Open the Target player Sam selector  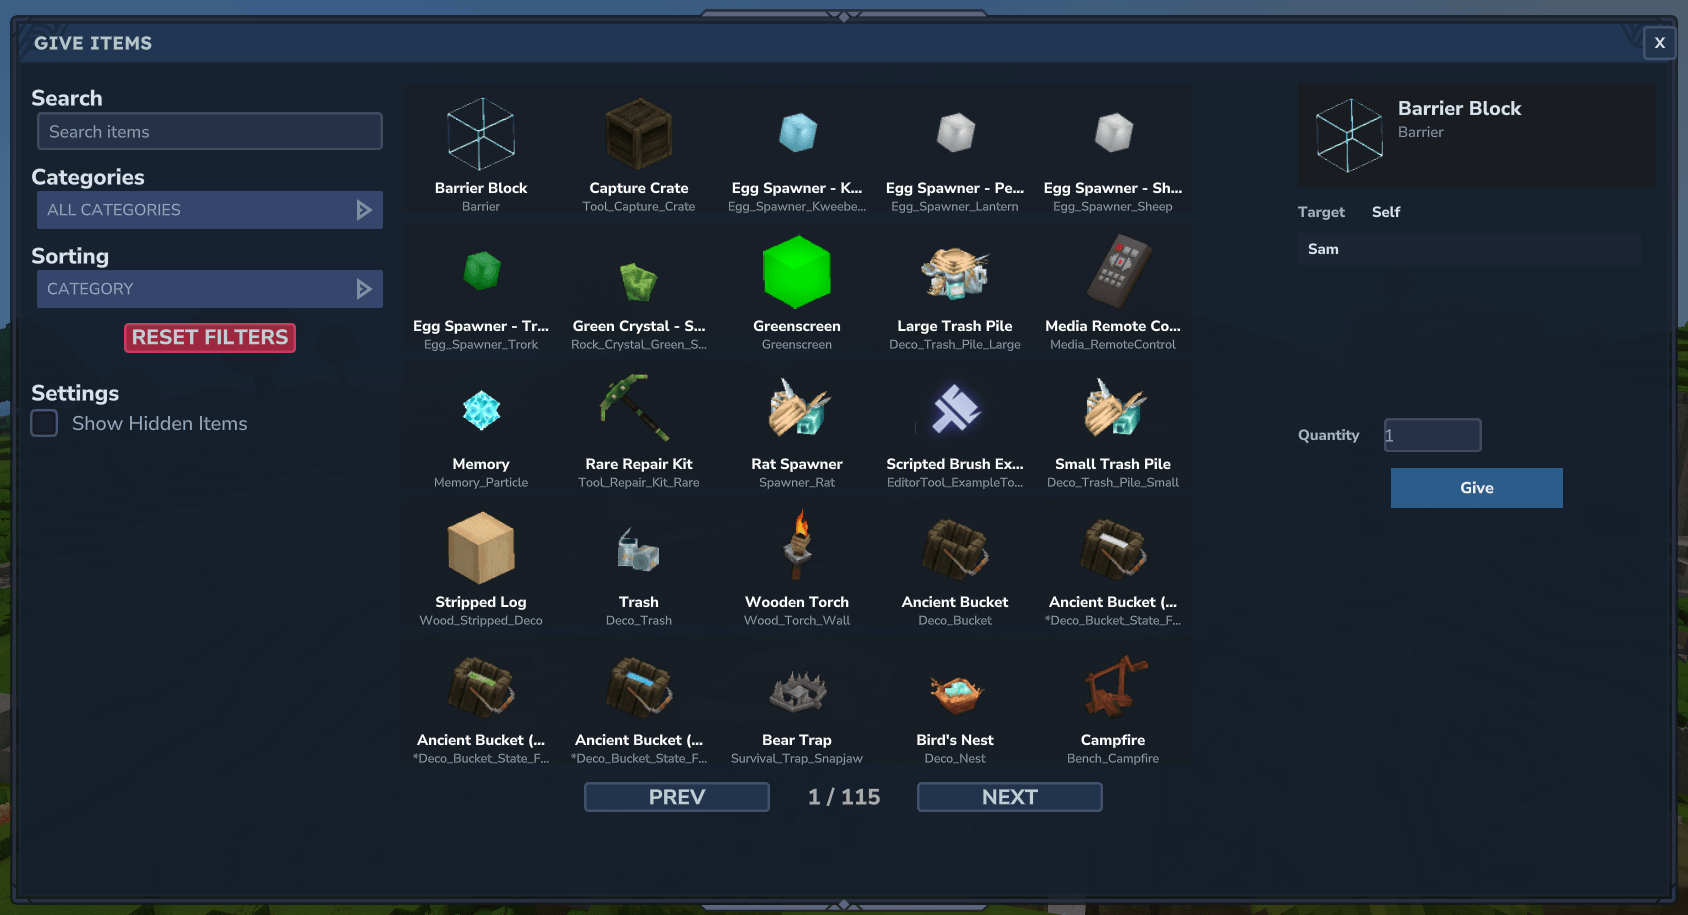point(1468,249)
